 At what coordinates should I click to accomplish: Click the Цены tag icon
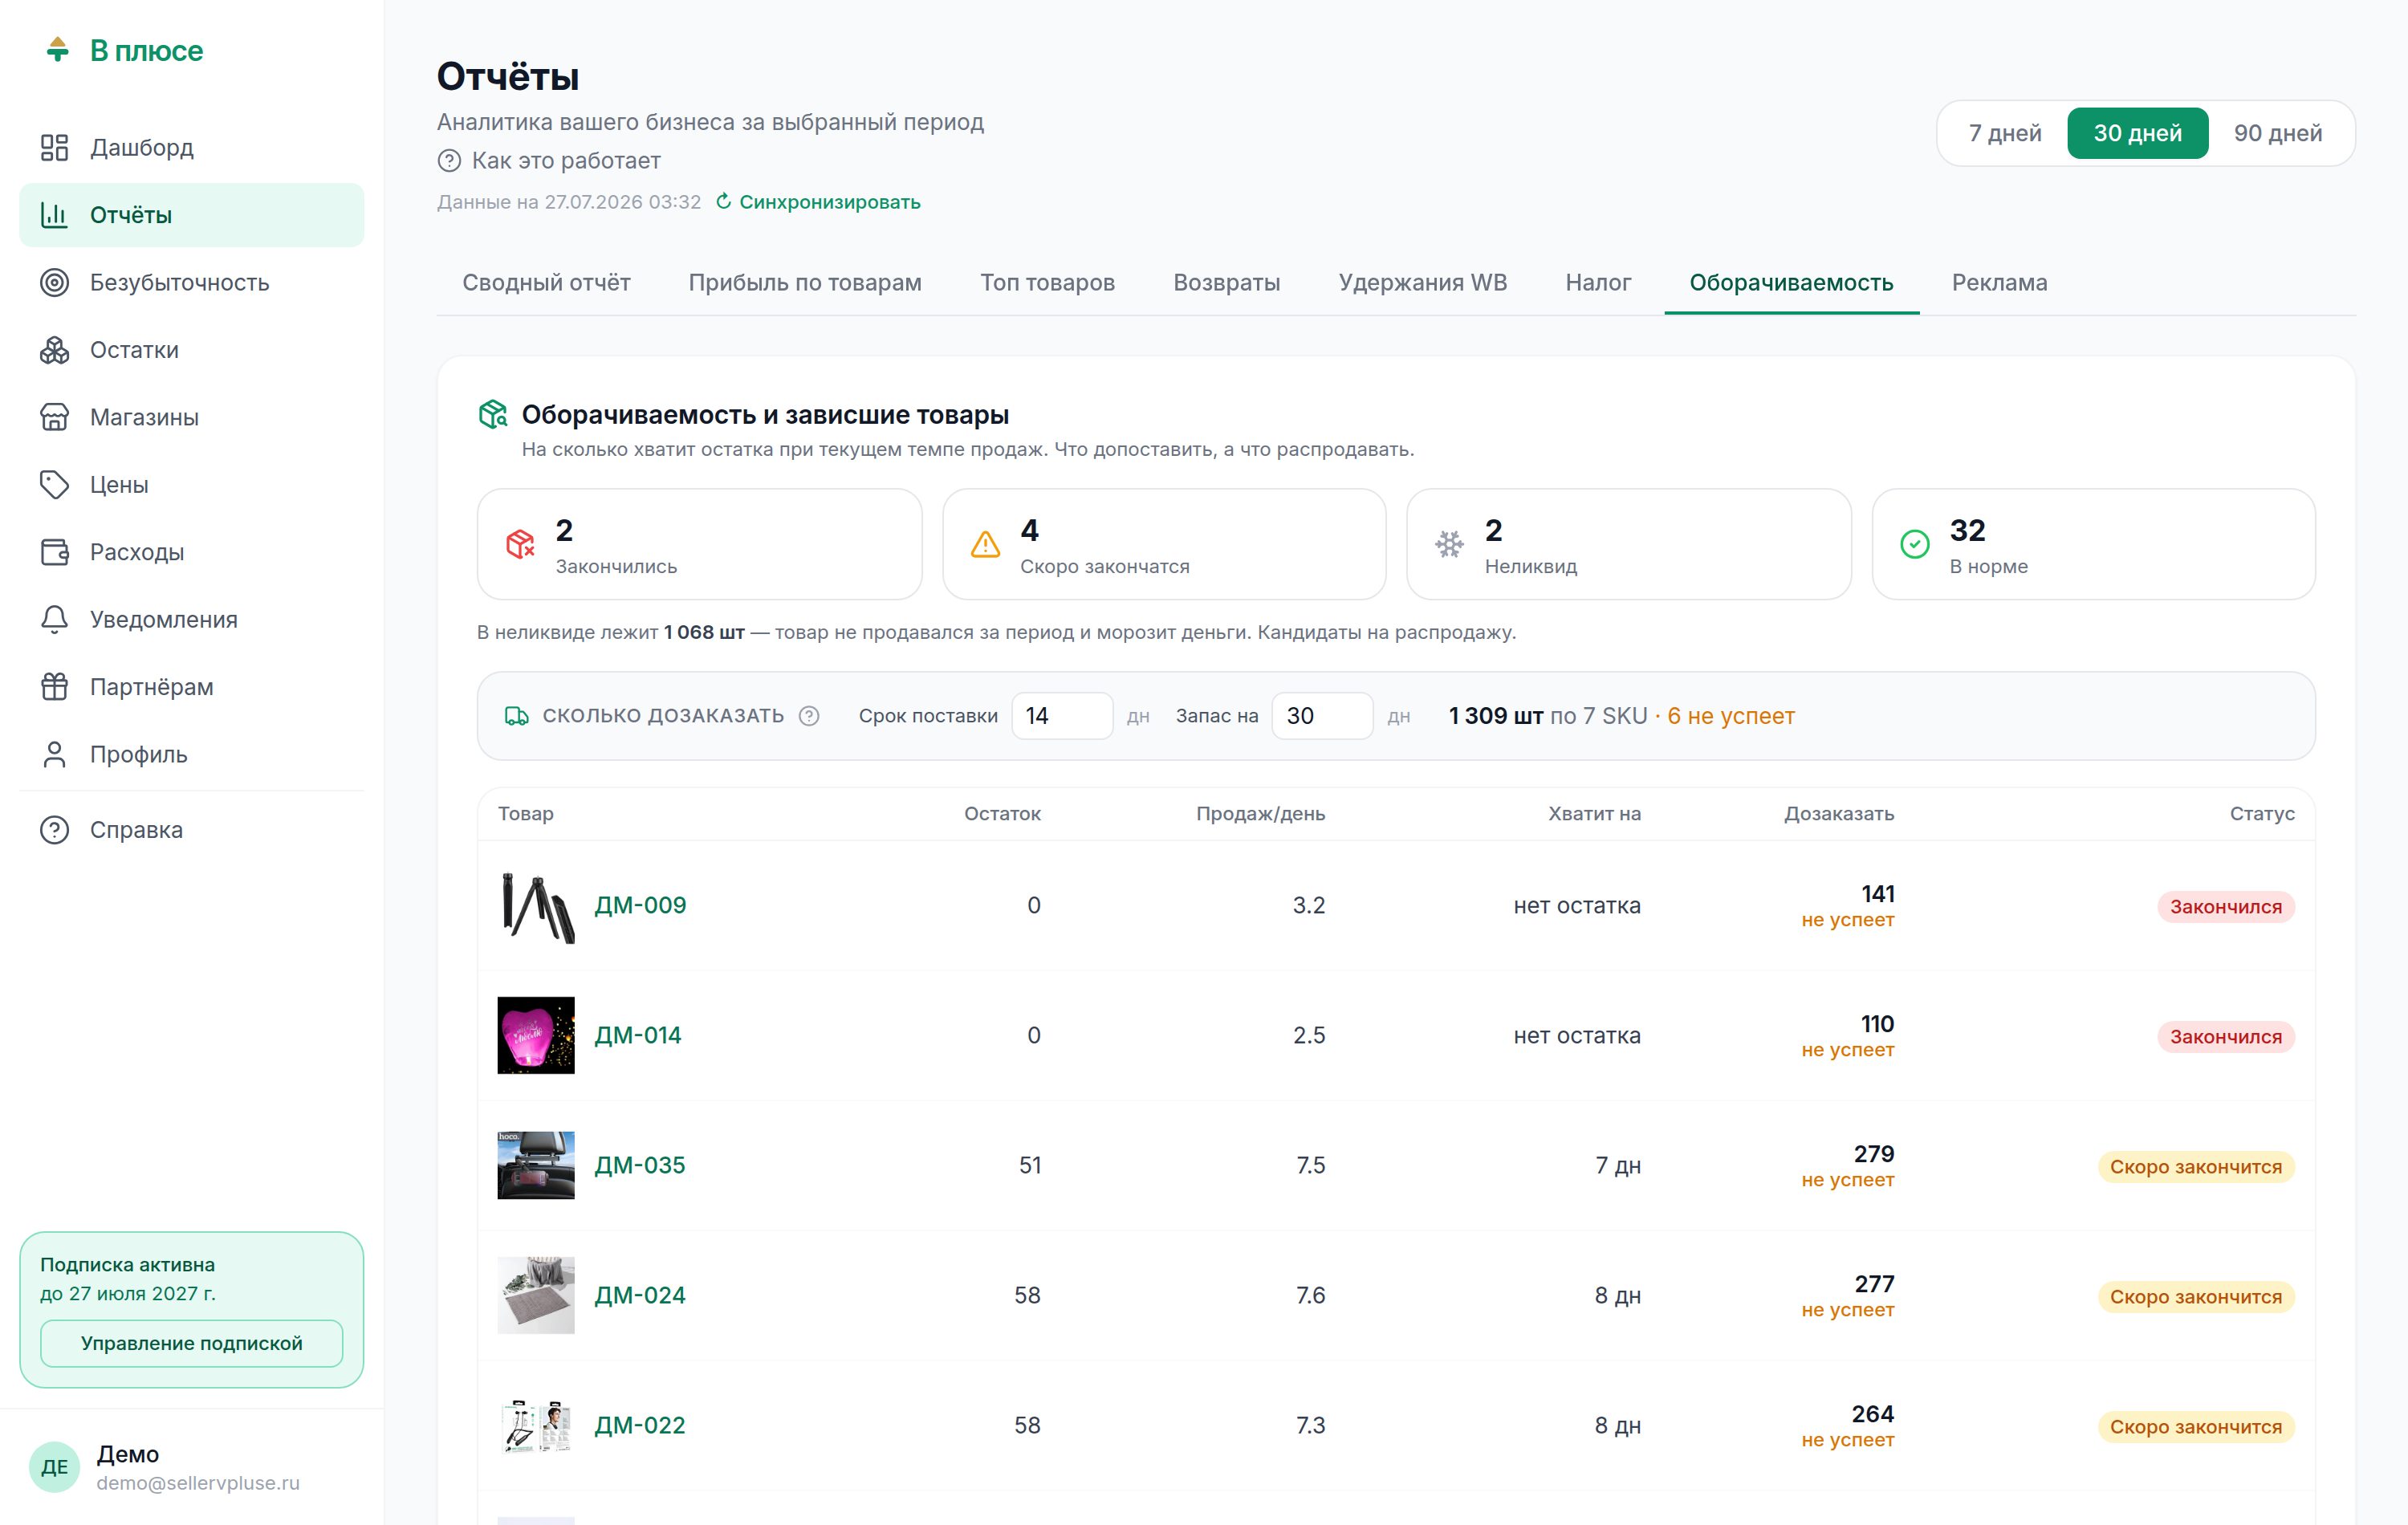54,485
